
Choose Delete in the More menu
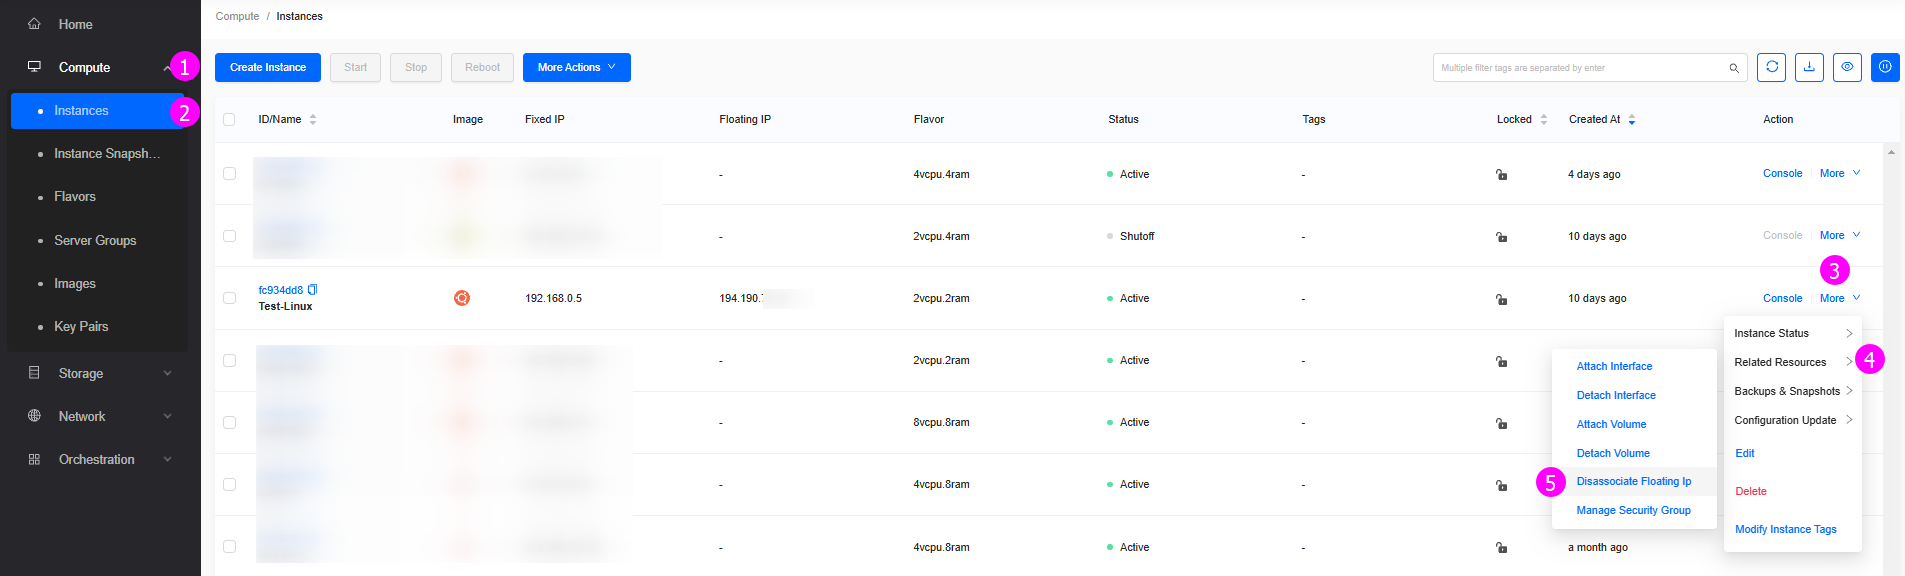[1750, 491]
